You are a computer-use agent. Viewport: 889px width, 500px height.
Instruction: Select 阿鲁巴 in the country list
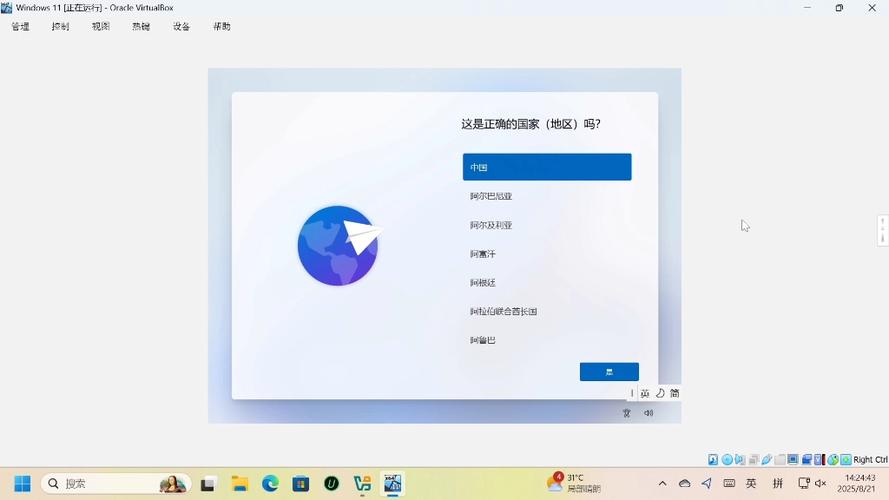(547, 340)
